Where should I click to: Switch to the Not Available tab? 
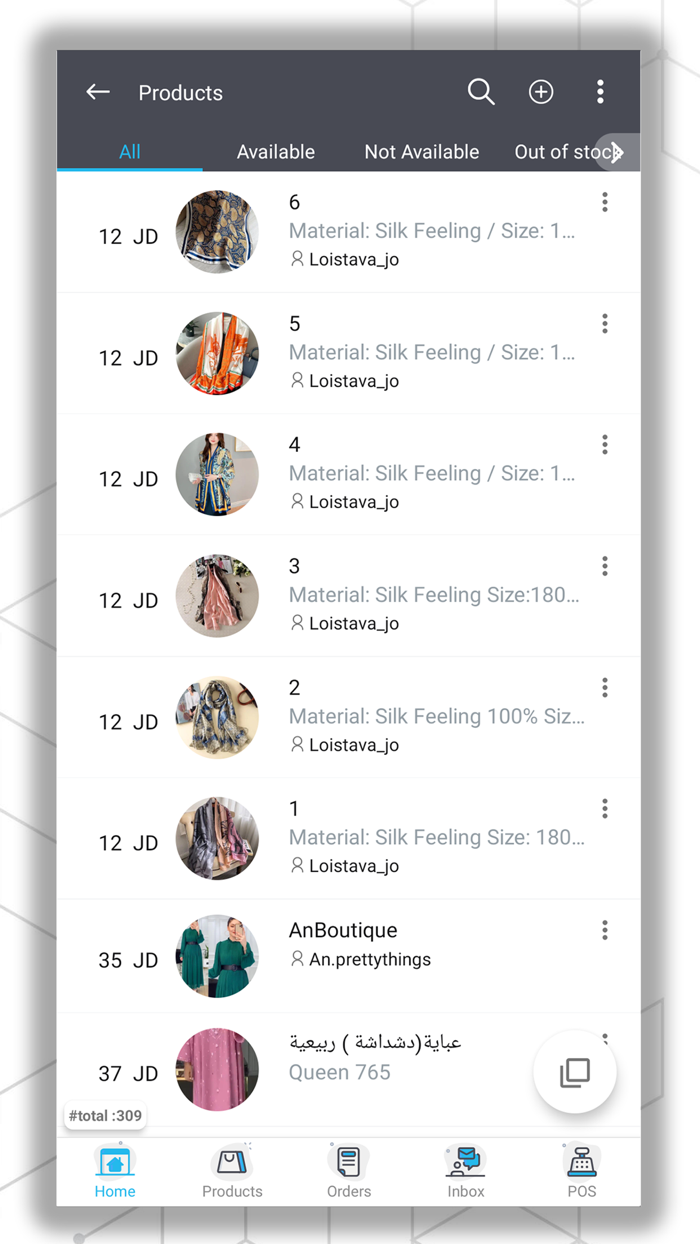[421, 152]
